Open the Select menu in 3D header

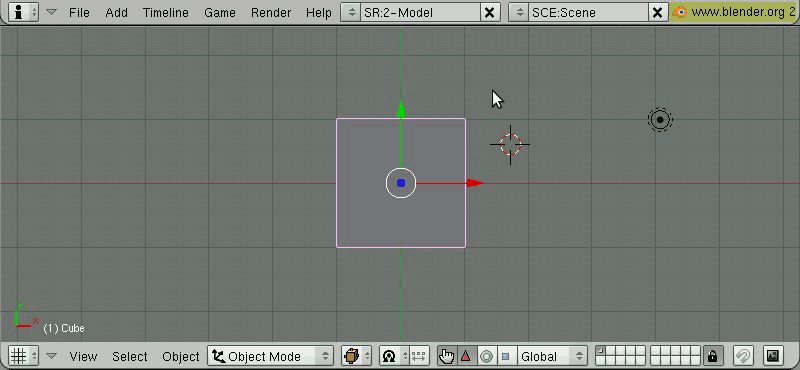click(x=130, y=356)
